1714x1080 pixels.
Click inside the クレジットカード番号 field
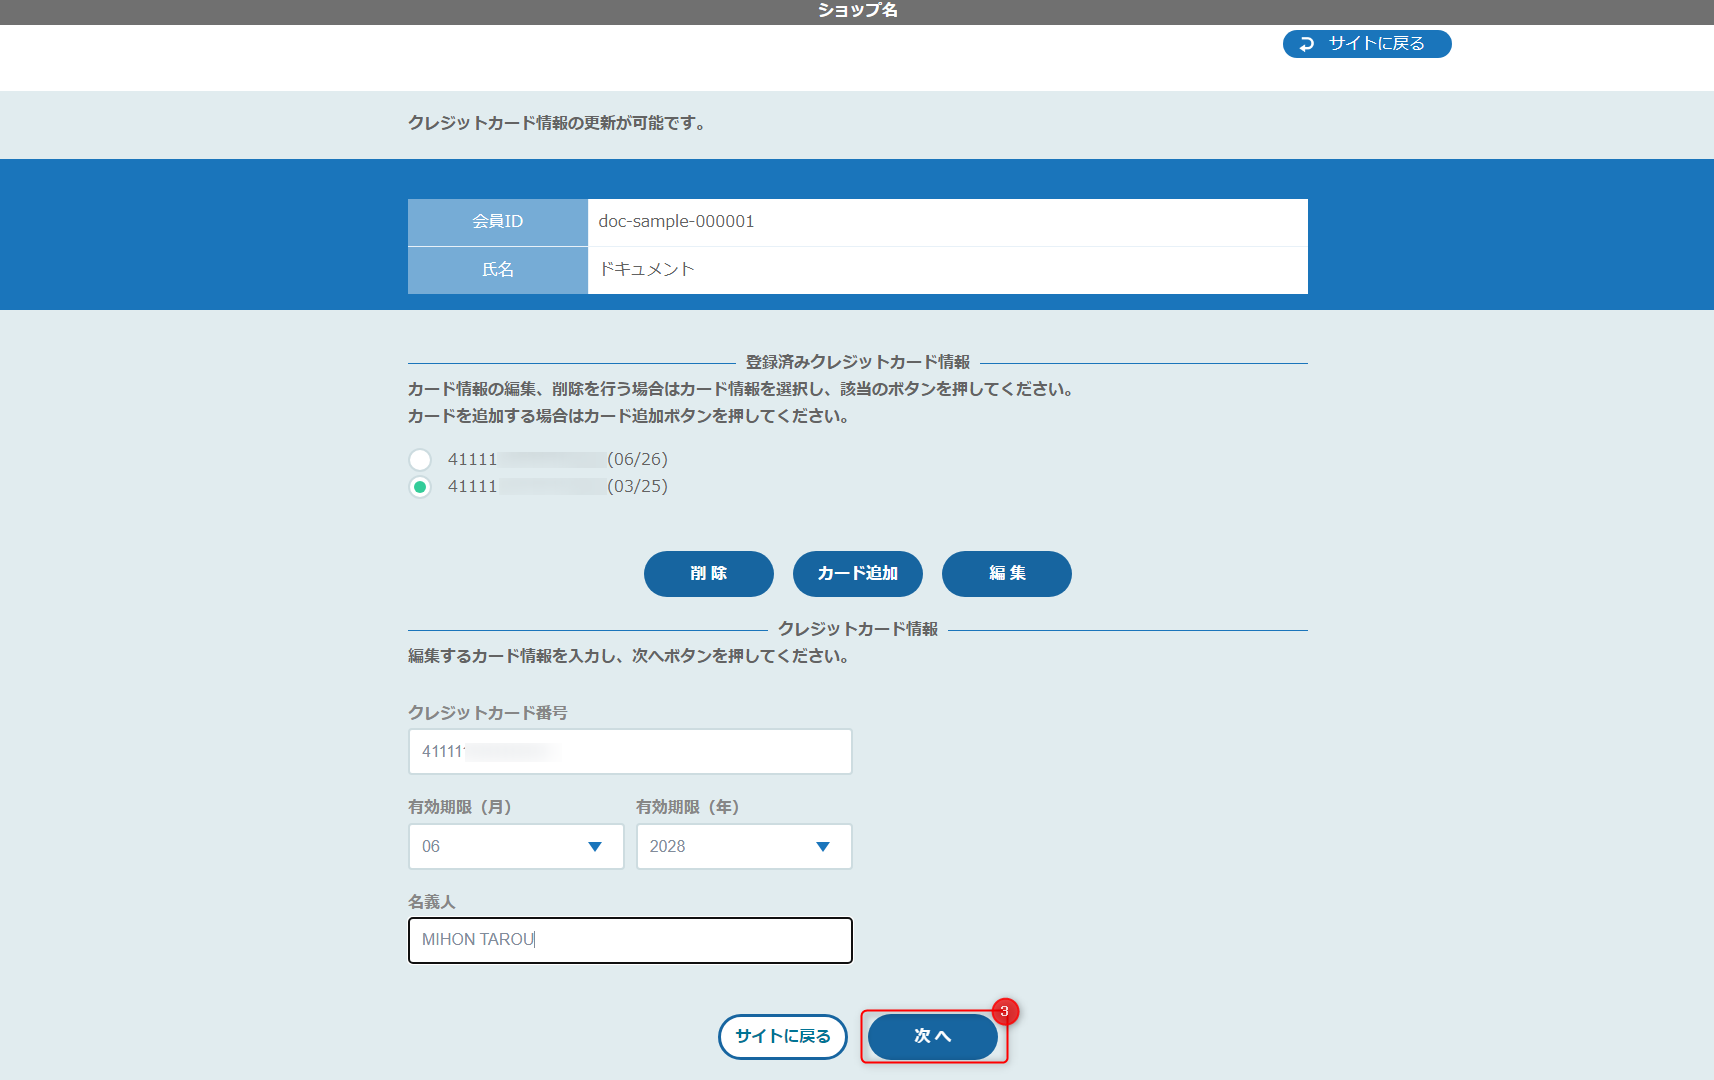[630, 751]
